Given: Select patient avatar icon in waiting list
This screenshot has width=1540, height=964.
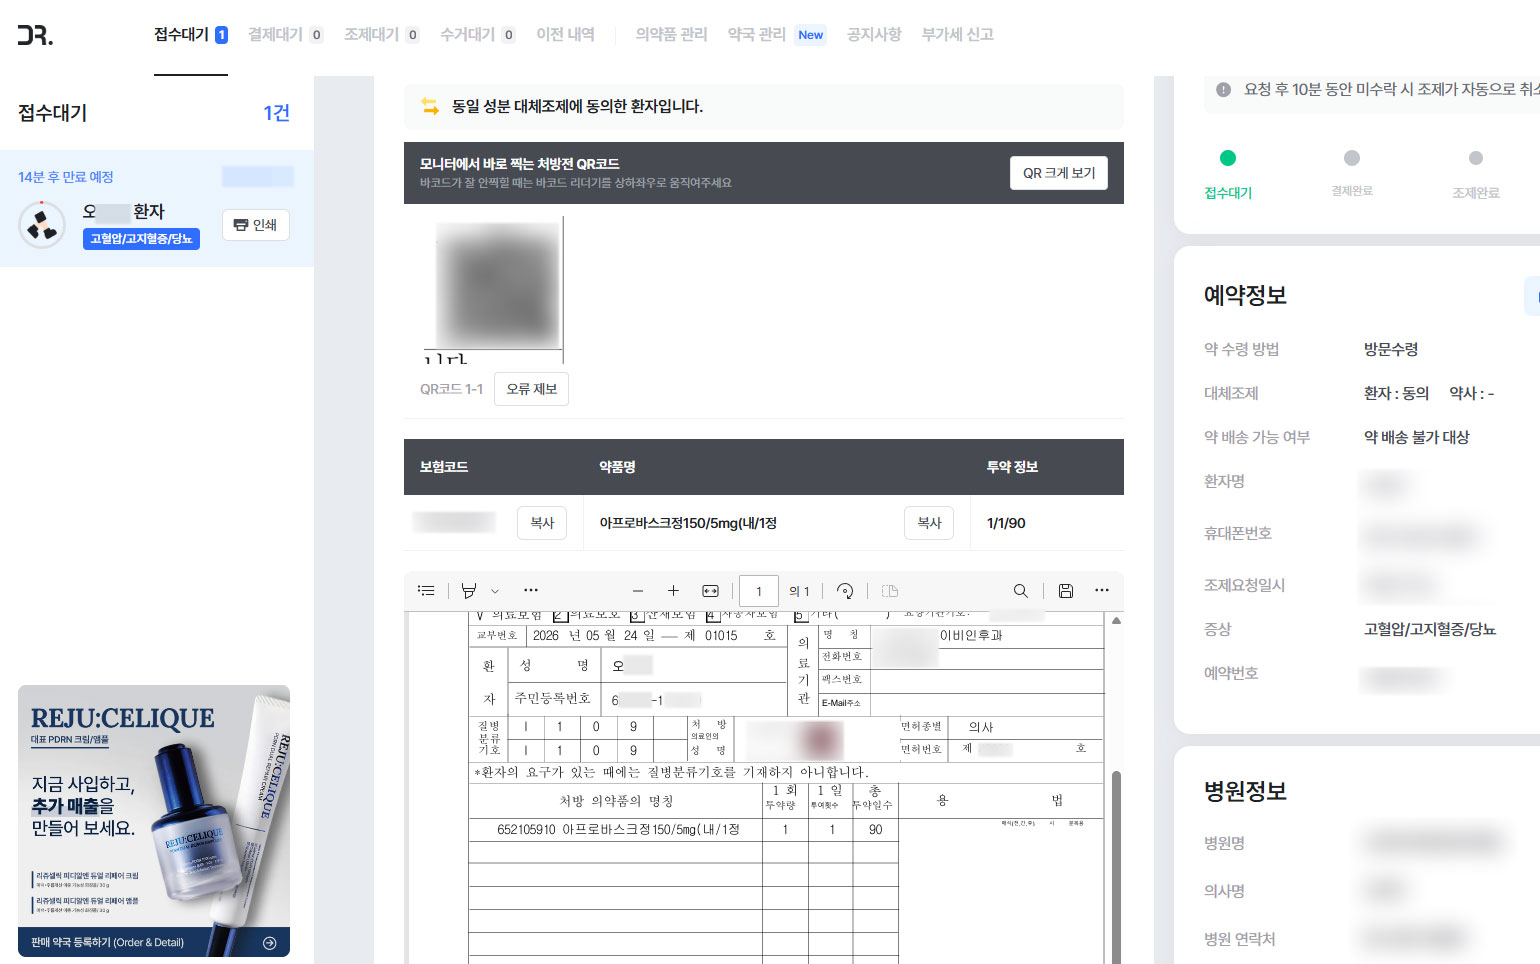Looking at the screenshot, I should coord(42,224).
